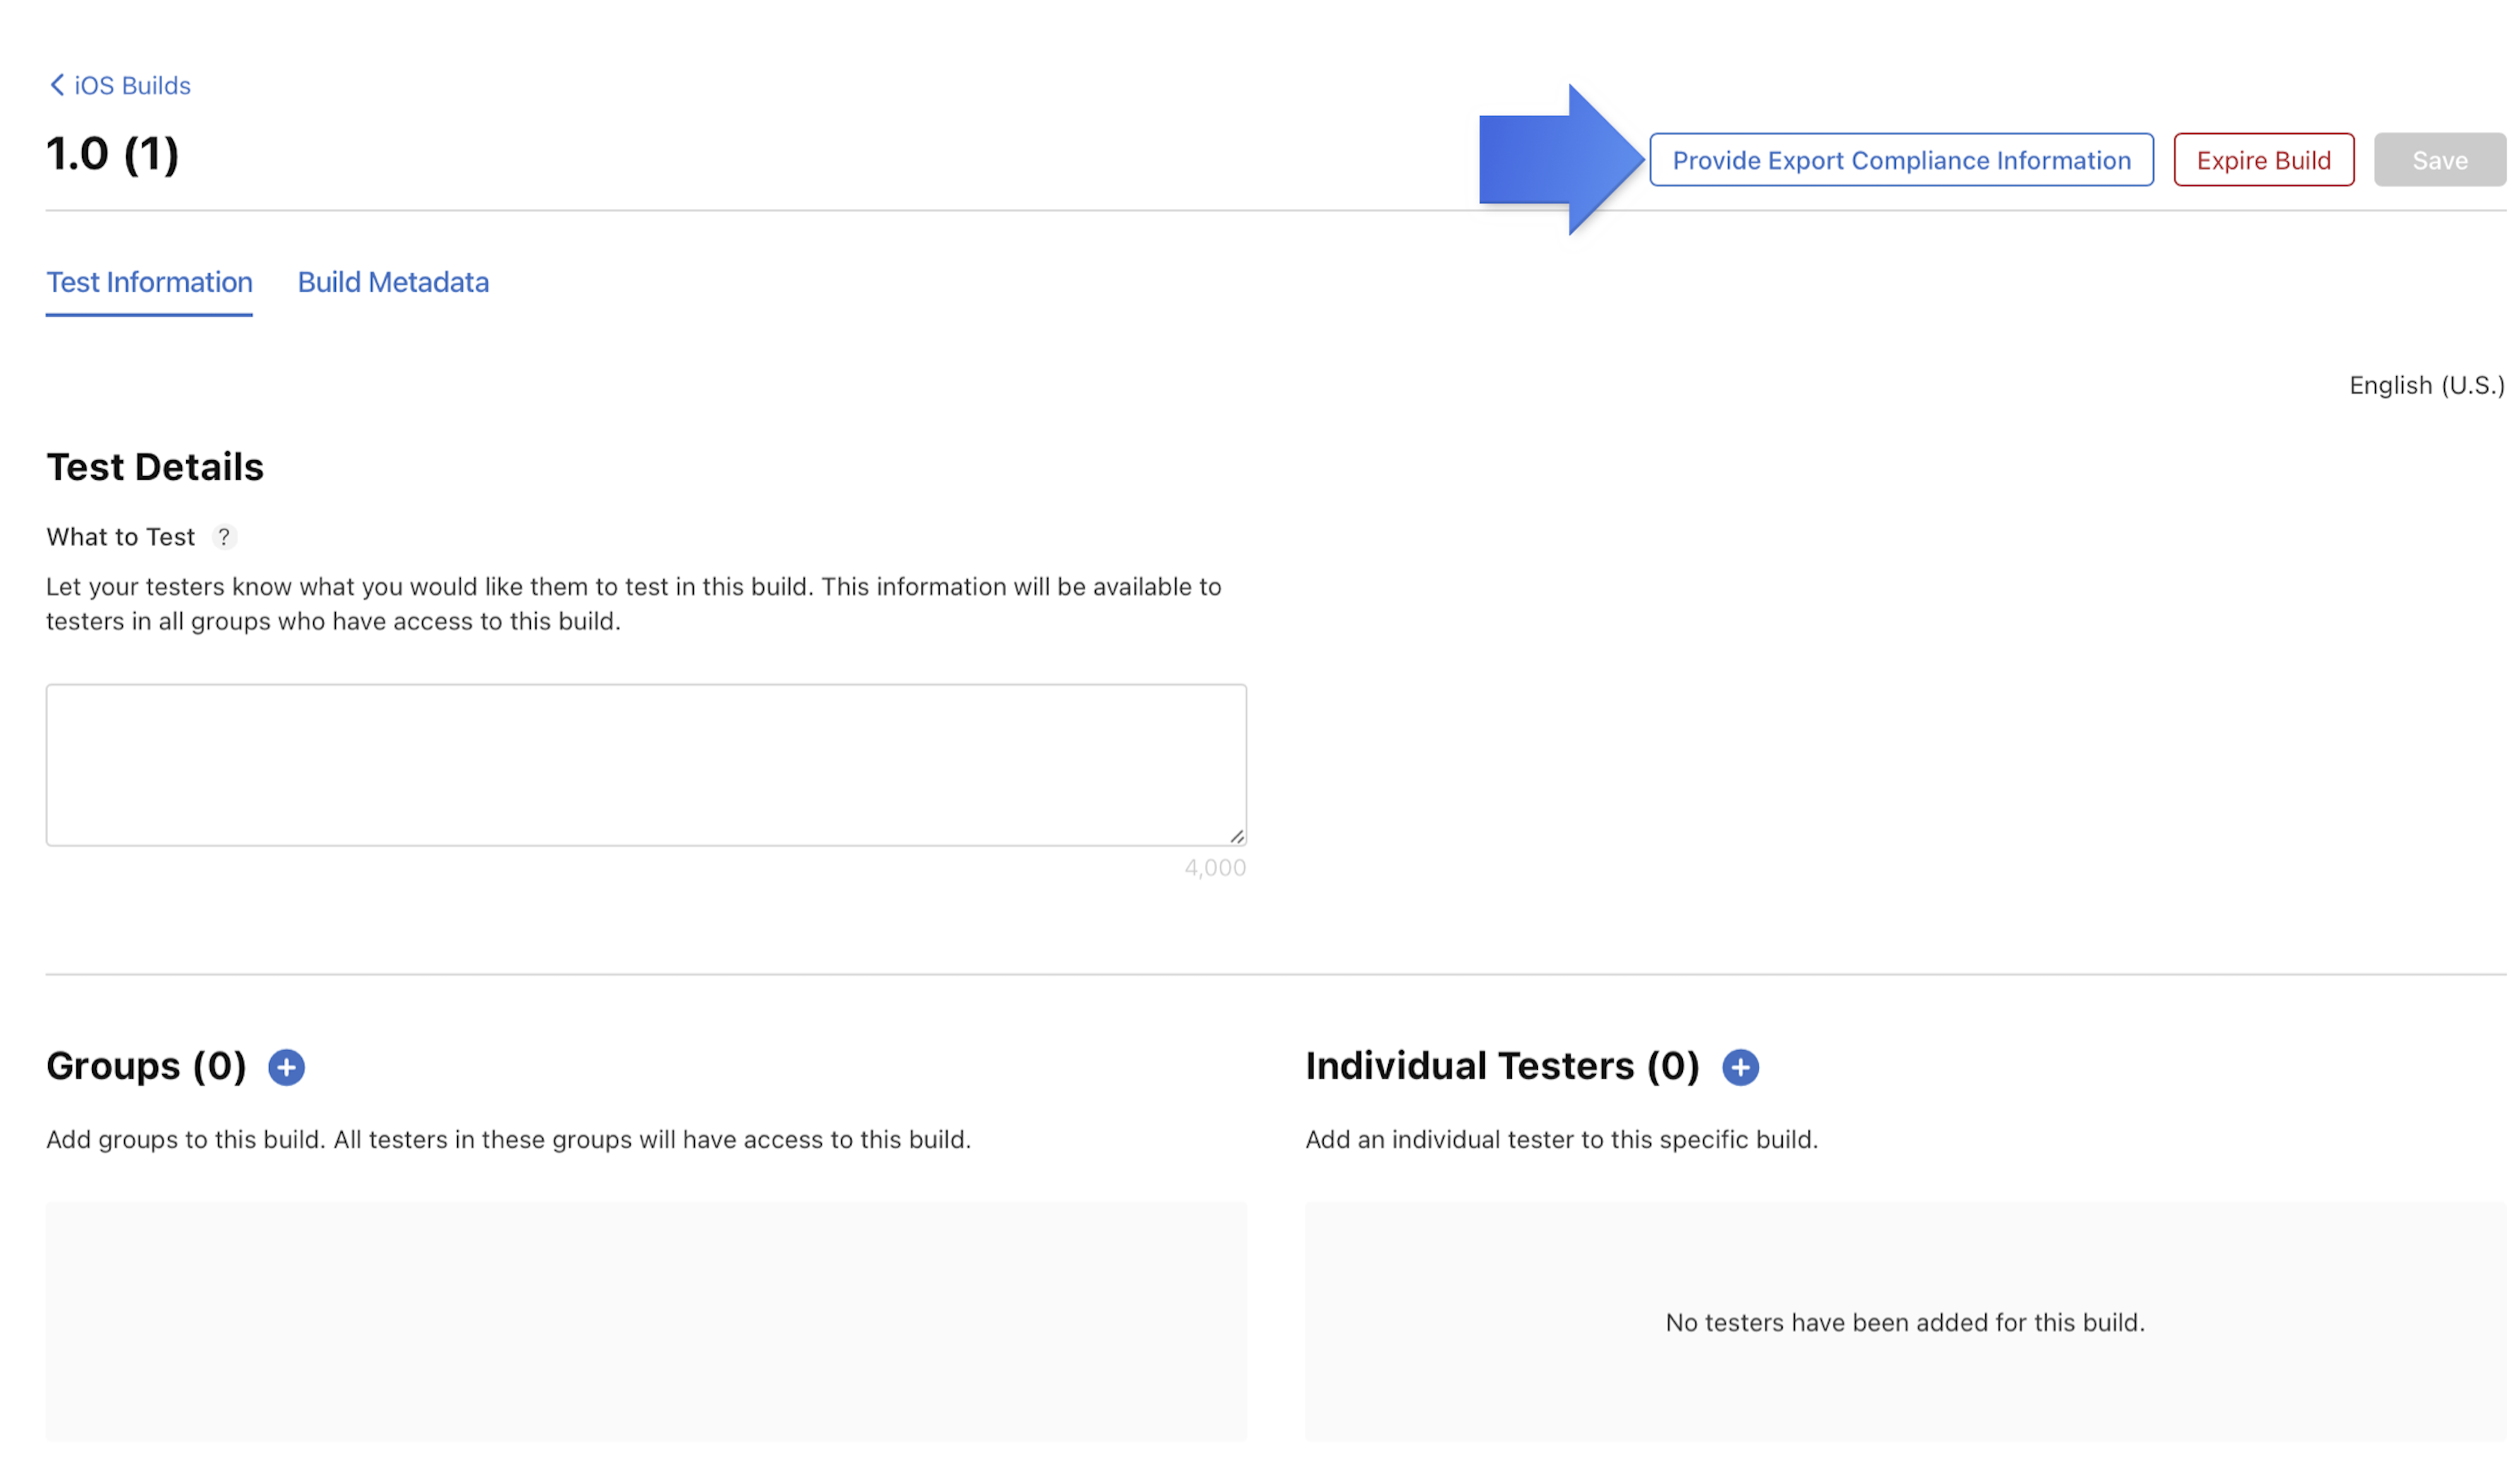Screen dimensions: 2520x1463
Task: Click the Add Groups plus icon
Action: coord(287,1066)
